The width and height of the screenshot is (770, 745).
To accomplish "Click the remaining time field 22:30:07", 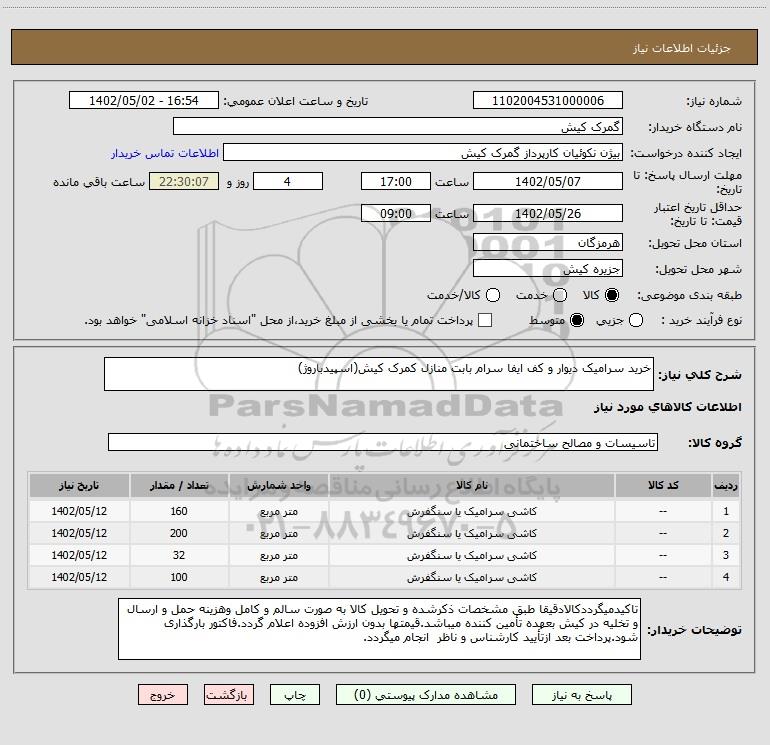I will (184, 181).
